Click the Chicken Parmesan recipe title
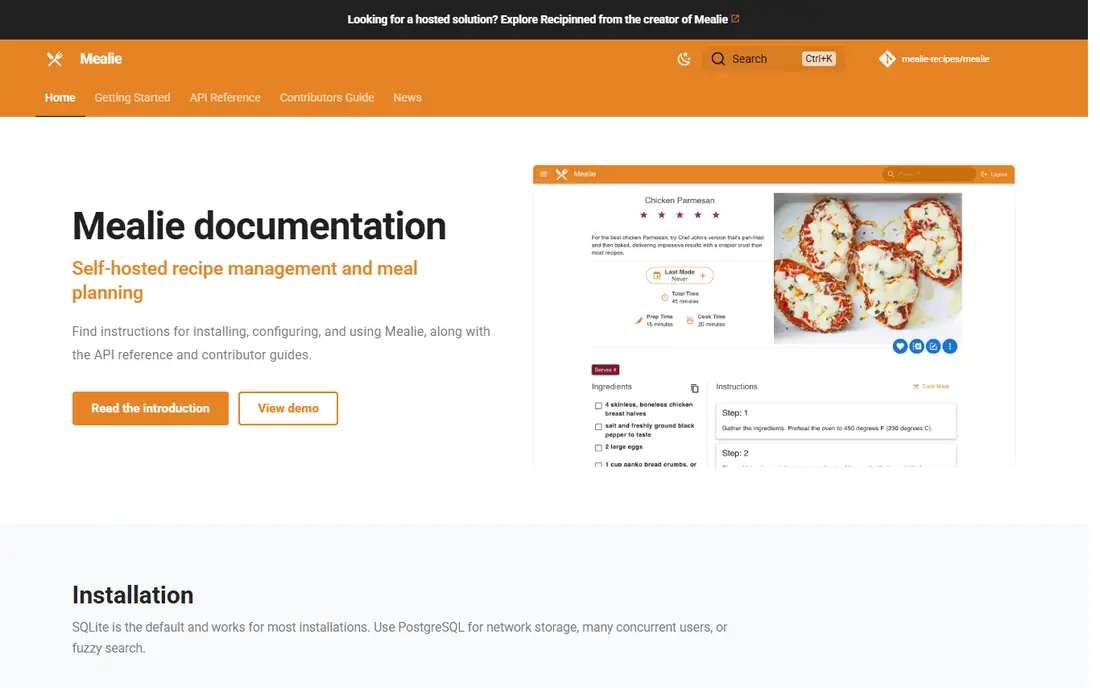Screen dimensions: 1100x688 click(x=680, y=201)
